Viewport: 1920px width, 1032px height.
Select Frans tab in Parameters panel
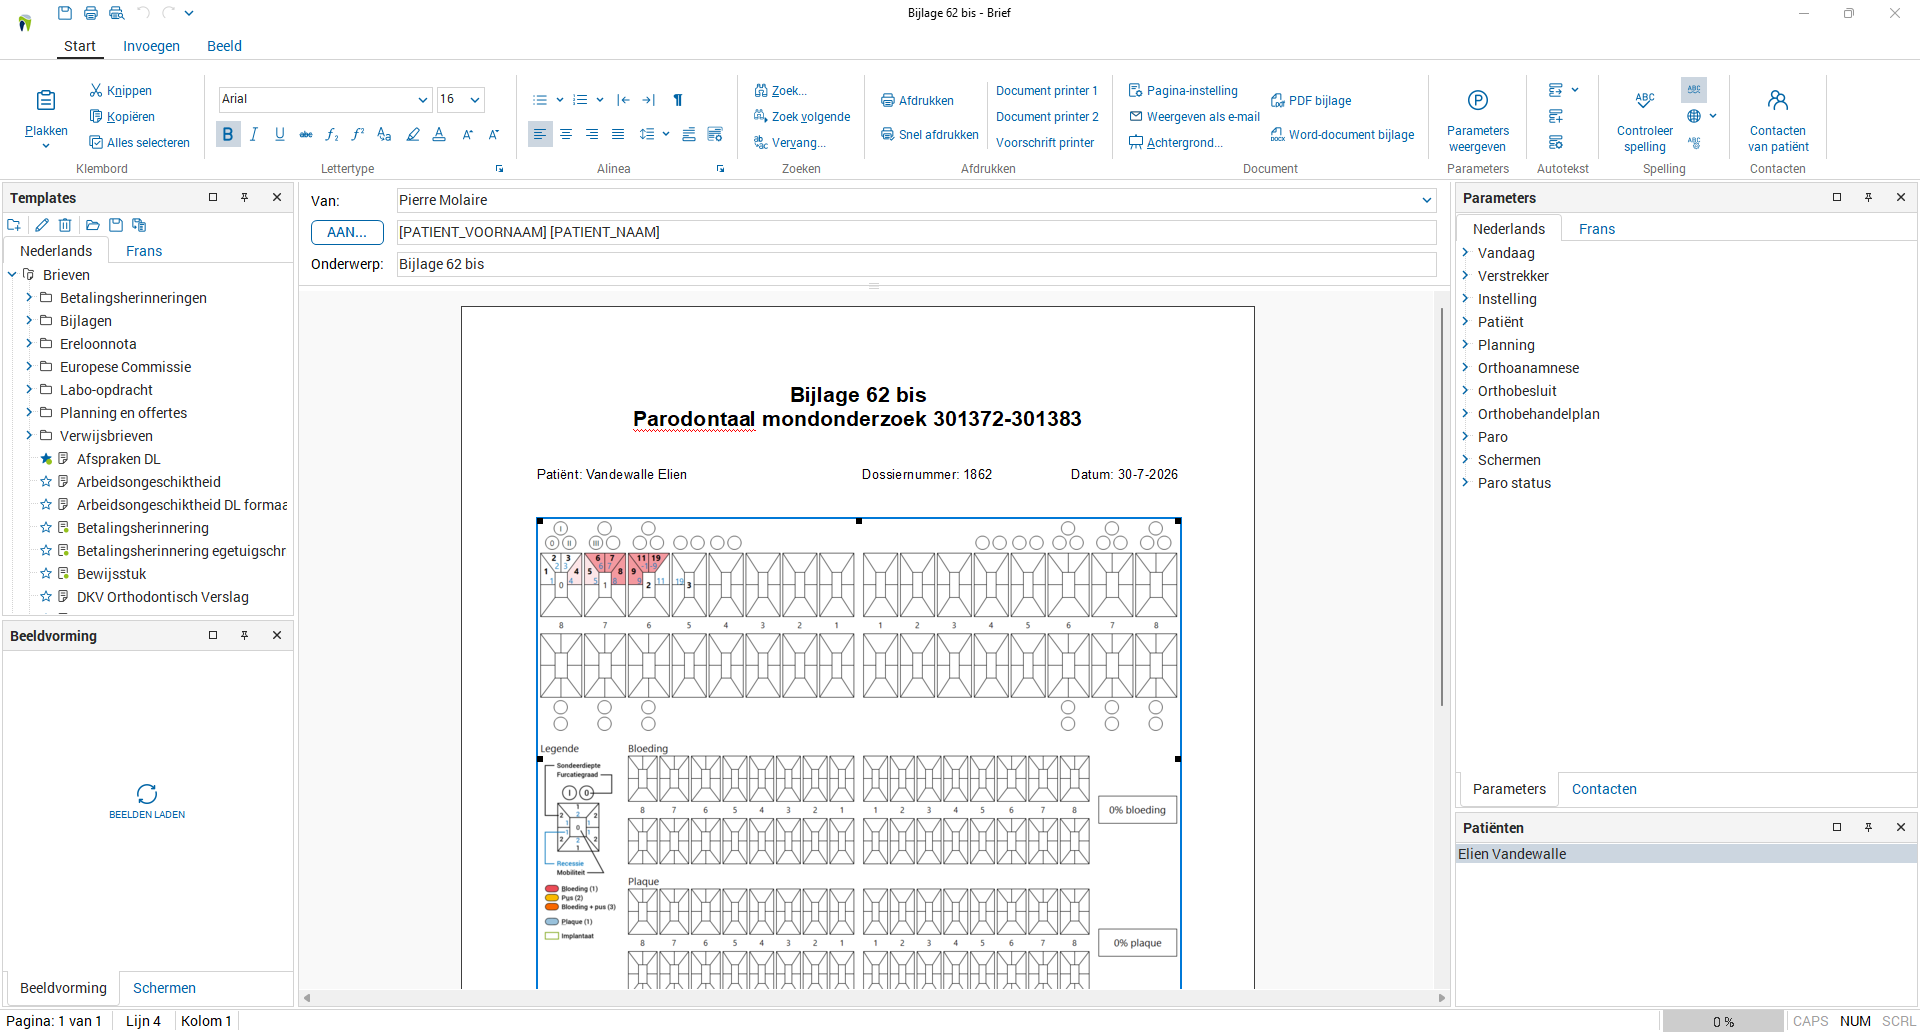click(1597, 229)
